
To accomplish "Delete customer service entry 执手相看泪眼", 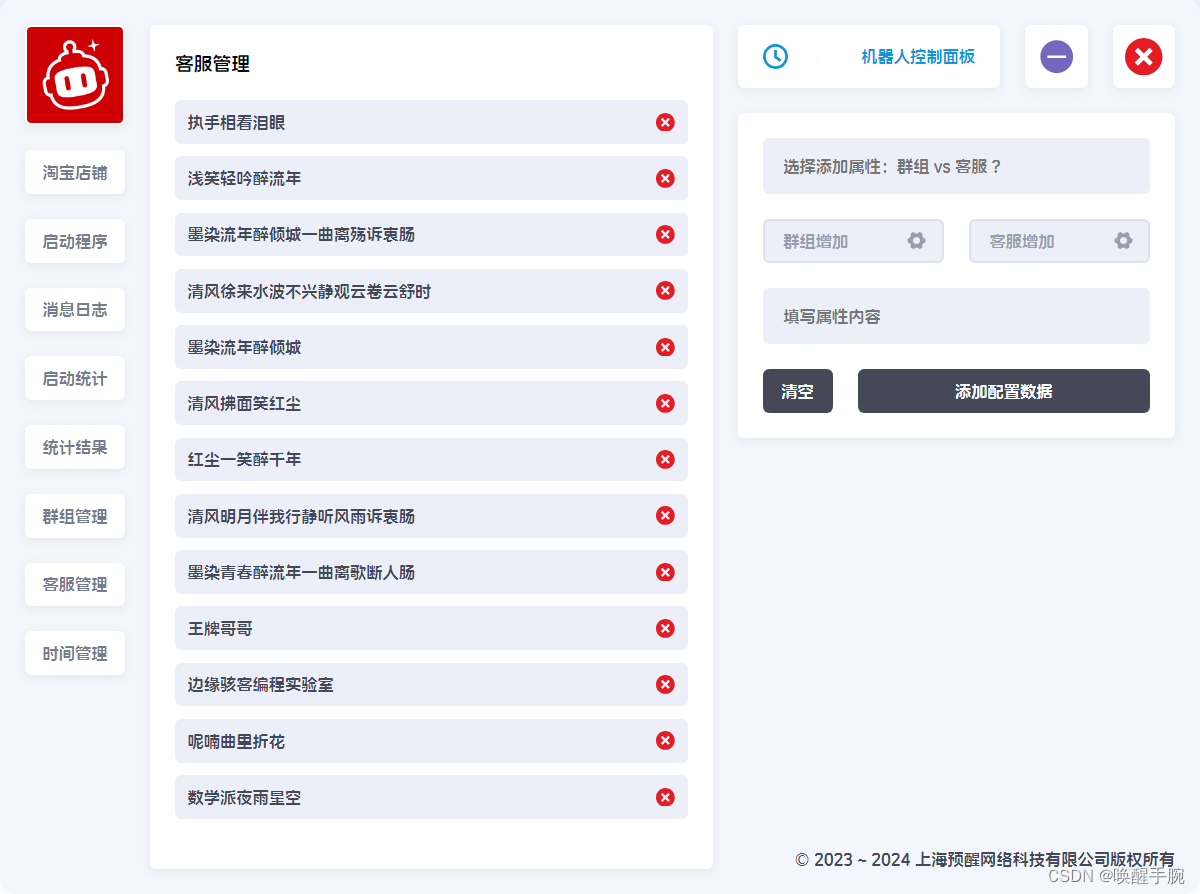I will (x=665, y=122).
